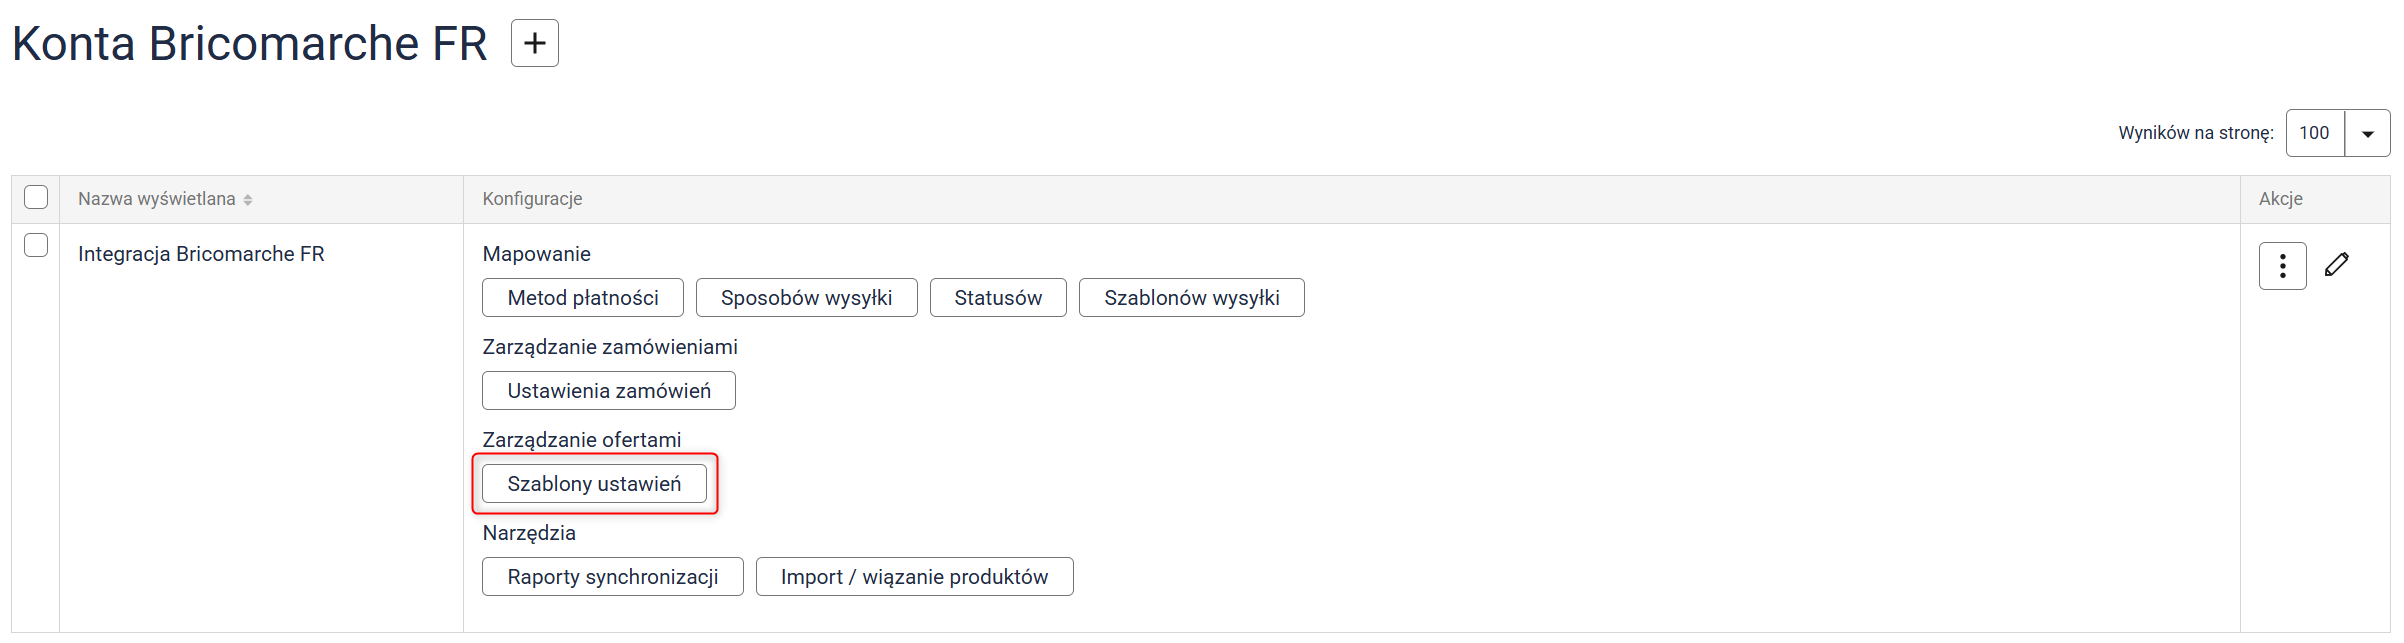Screen dimensions: 2404x643
Task: Click sort arrows beside Nazwa wyświetlana
Action: point(248,200)
